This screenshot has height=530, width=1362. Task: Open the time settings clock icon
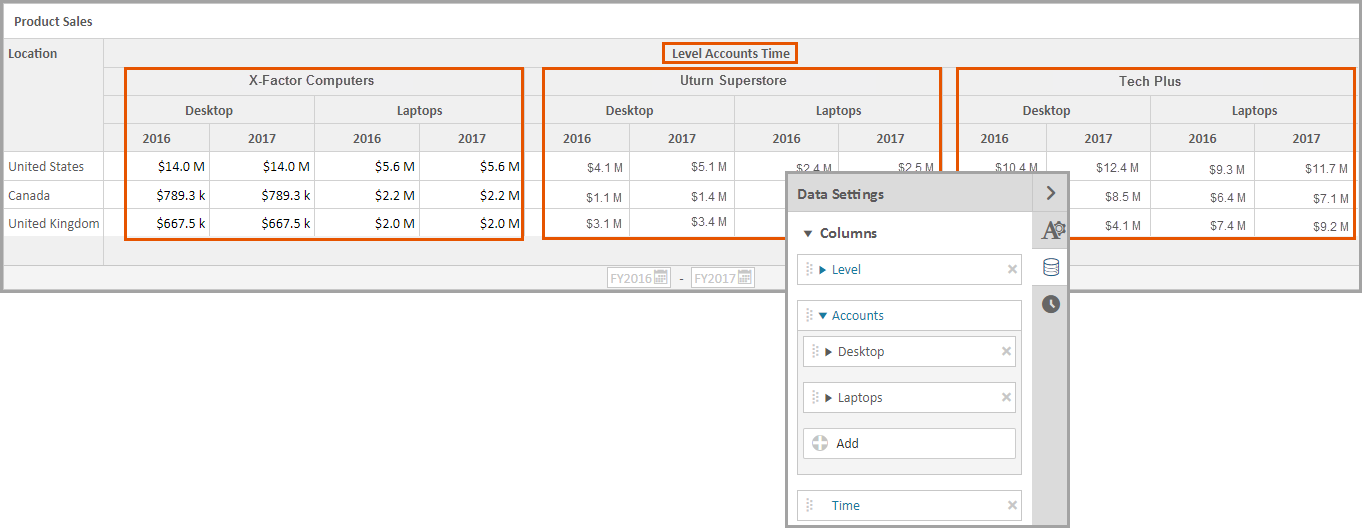point(1050,304)
